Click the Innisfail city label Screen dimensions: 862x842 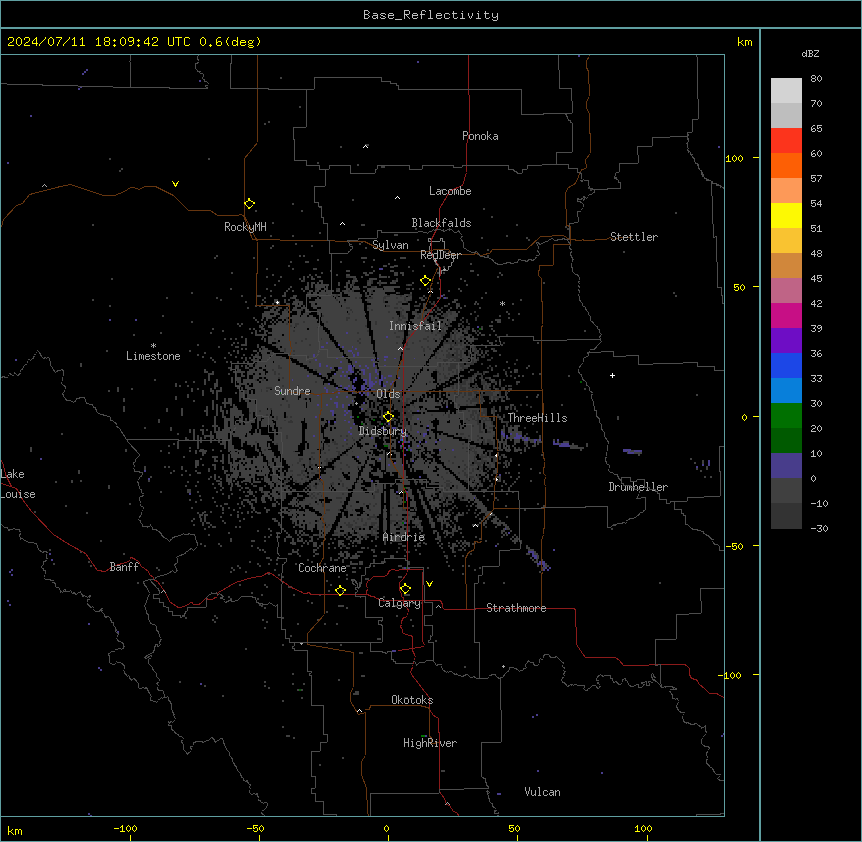416,326
